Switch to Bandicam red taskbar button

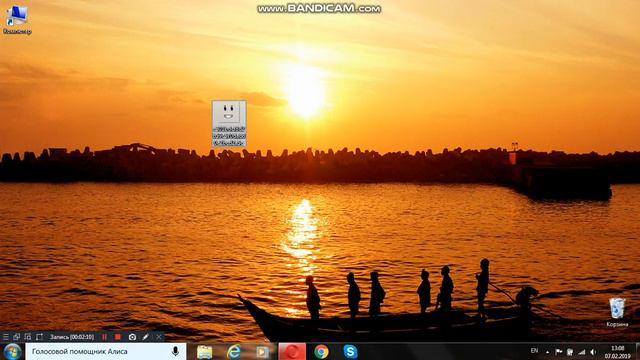pos(292,351)
